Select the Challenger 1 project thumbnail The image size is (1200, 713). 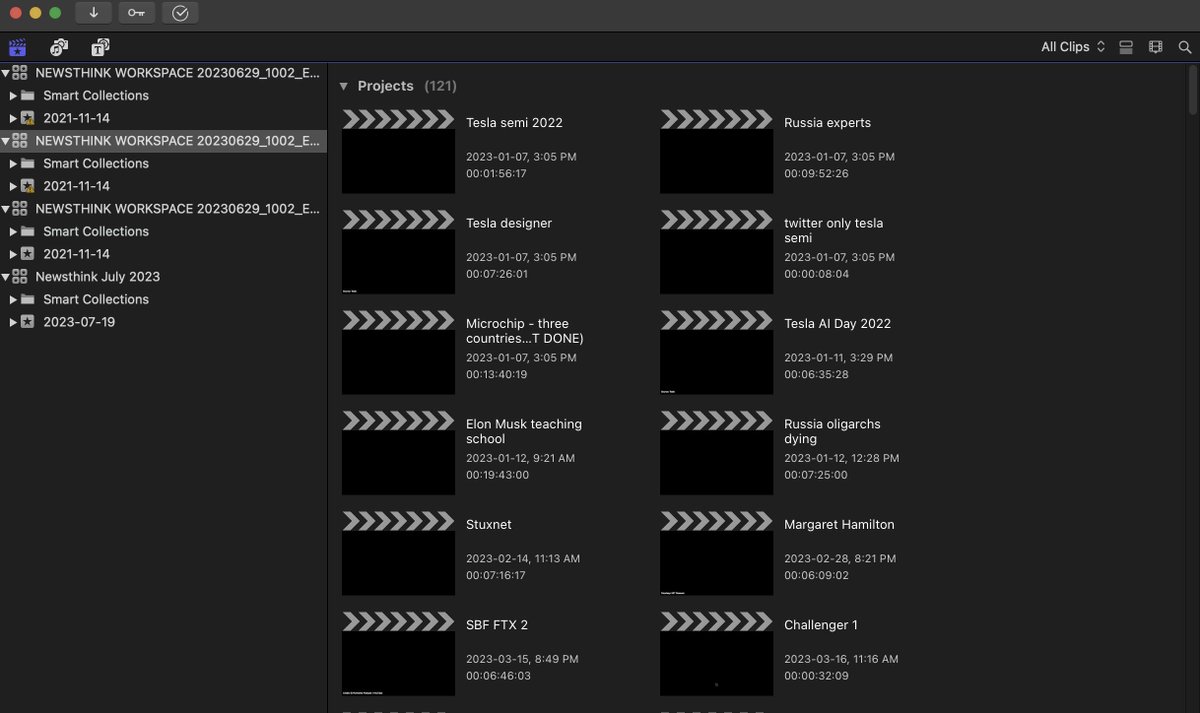tap(716, 653)
